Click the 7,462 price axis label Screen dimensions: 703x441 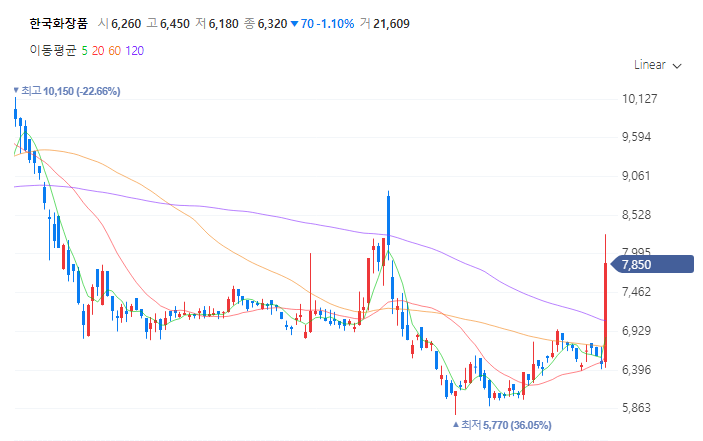coord(636,292)
